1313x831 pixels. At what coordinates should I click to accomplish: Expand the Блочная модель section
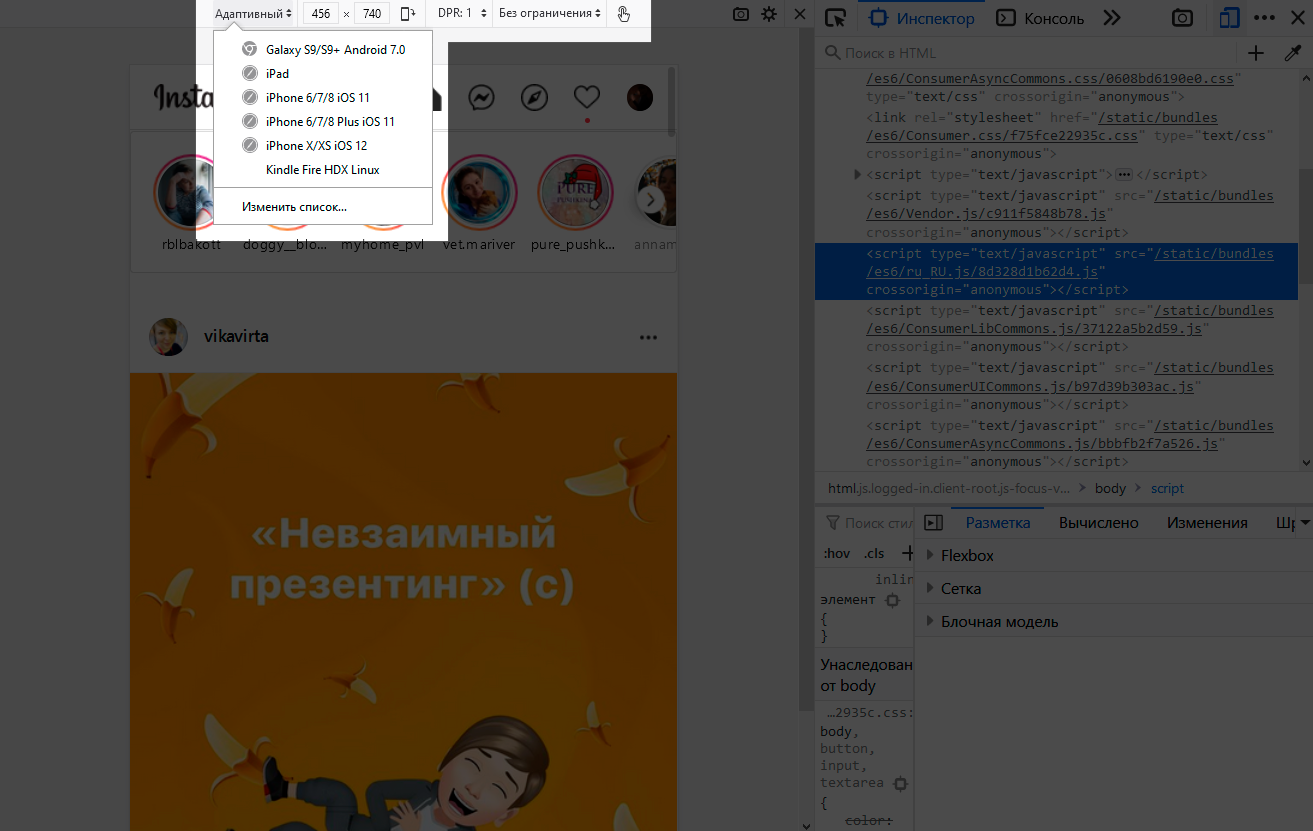(x=1113, y=621)
